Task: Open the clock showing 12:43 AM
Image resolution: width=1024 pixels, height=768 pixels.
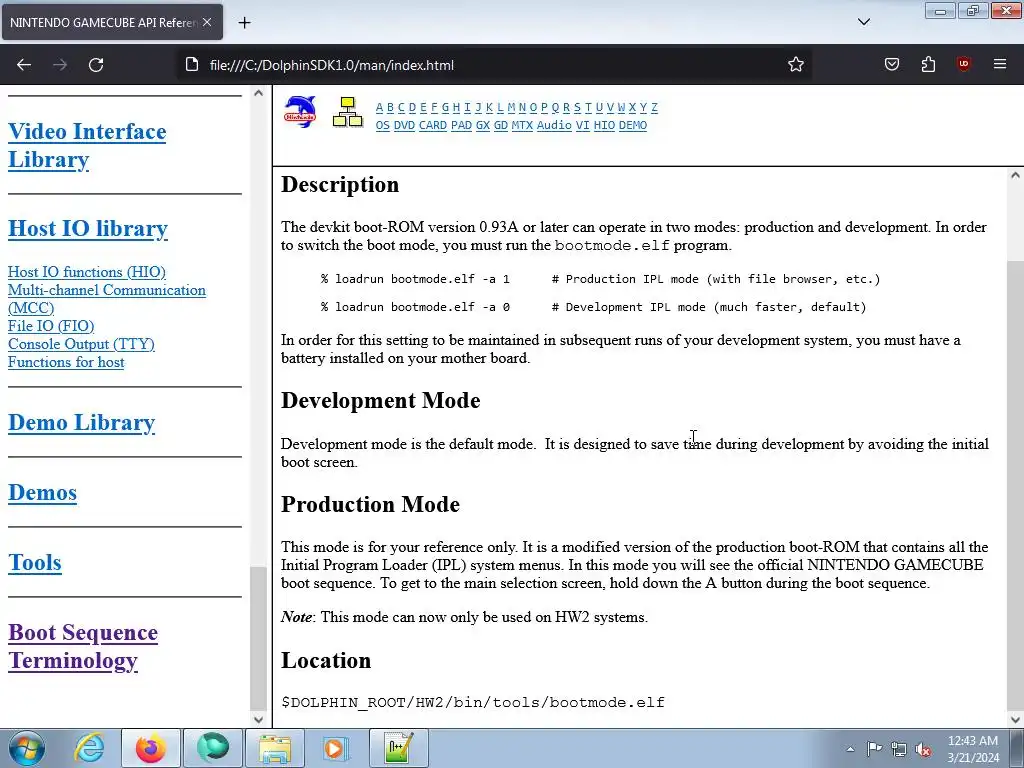Action: (x=973, y=749)
